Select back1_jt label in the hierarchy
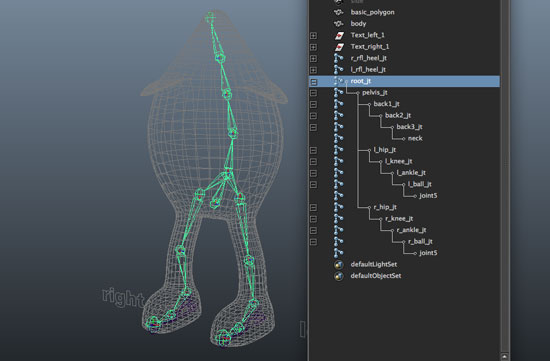Viewport: 550px width, 361px height. click(387, 104)
